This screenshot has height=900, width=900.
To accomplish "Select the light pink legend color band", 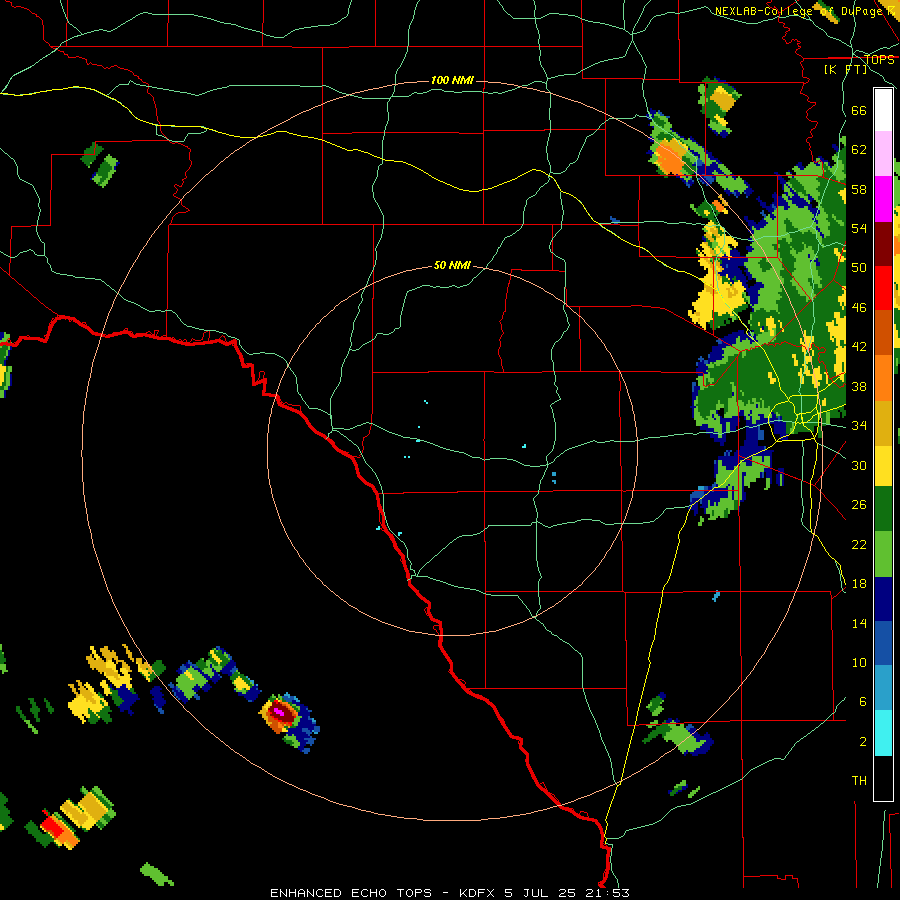I will [883, 154].
